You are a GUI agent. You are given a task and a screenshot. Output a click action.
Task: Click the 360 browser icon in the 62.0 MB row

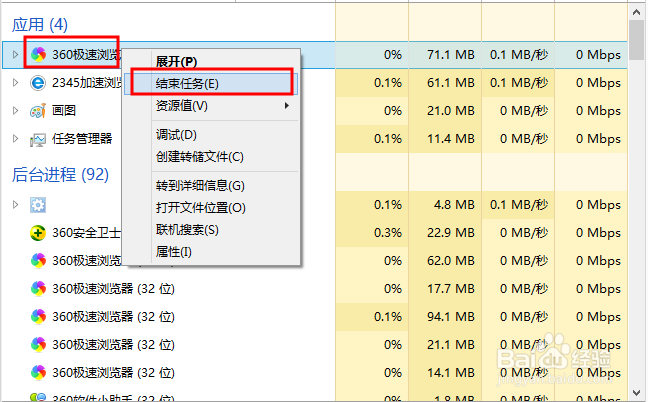coord(38,261)
